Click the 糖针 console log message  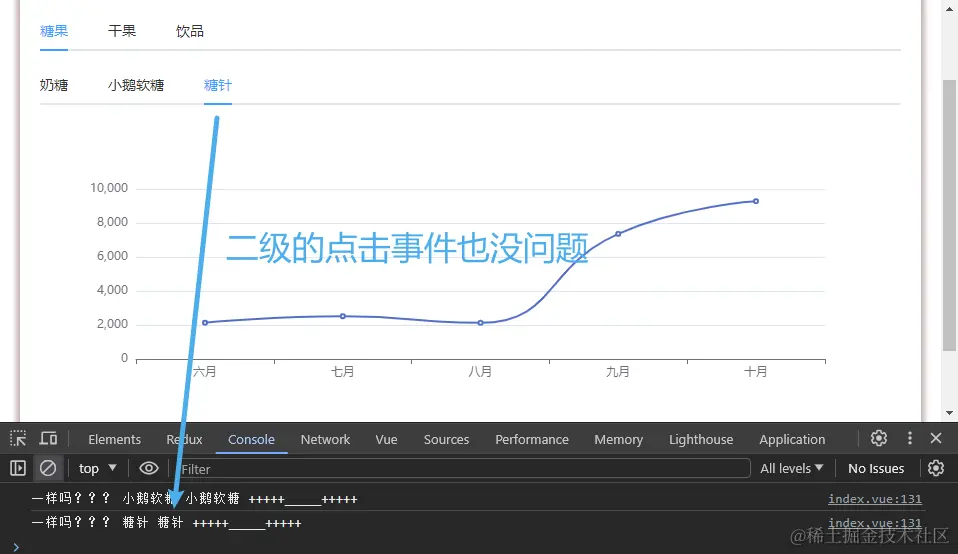click(166, 522)
